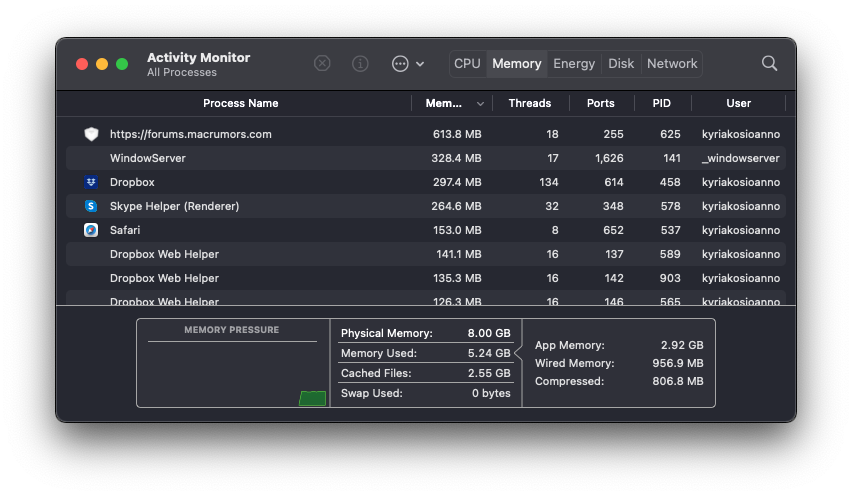Click the Swap Used 0 bytes entry
The width and height of the screenshot is (852, 496).
click(425, 393)
